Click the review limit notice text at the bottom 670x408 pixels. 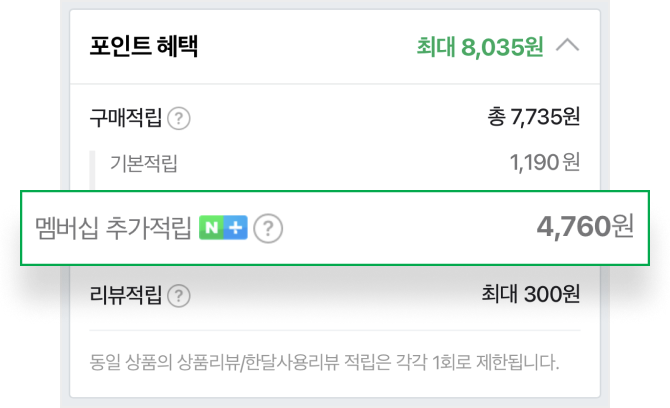324,361
